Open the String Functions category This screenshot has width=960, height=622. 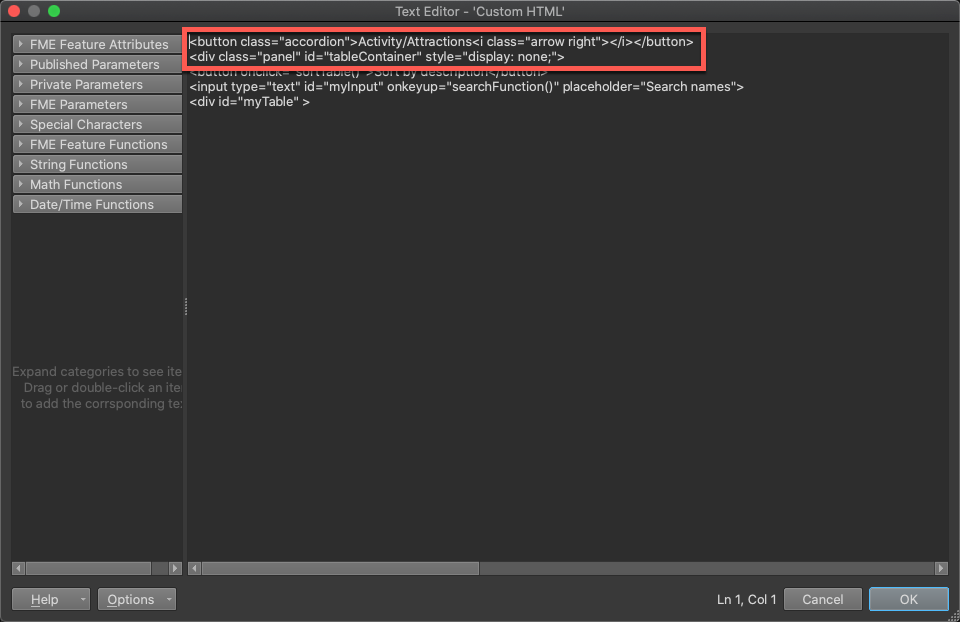click(x=96, y=164)
